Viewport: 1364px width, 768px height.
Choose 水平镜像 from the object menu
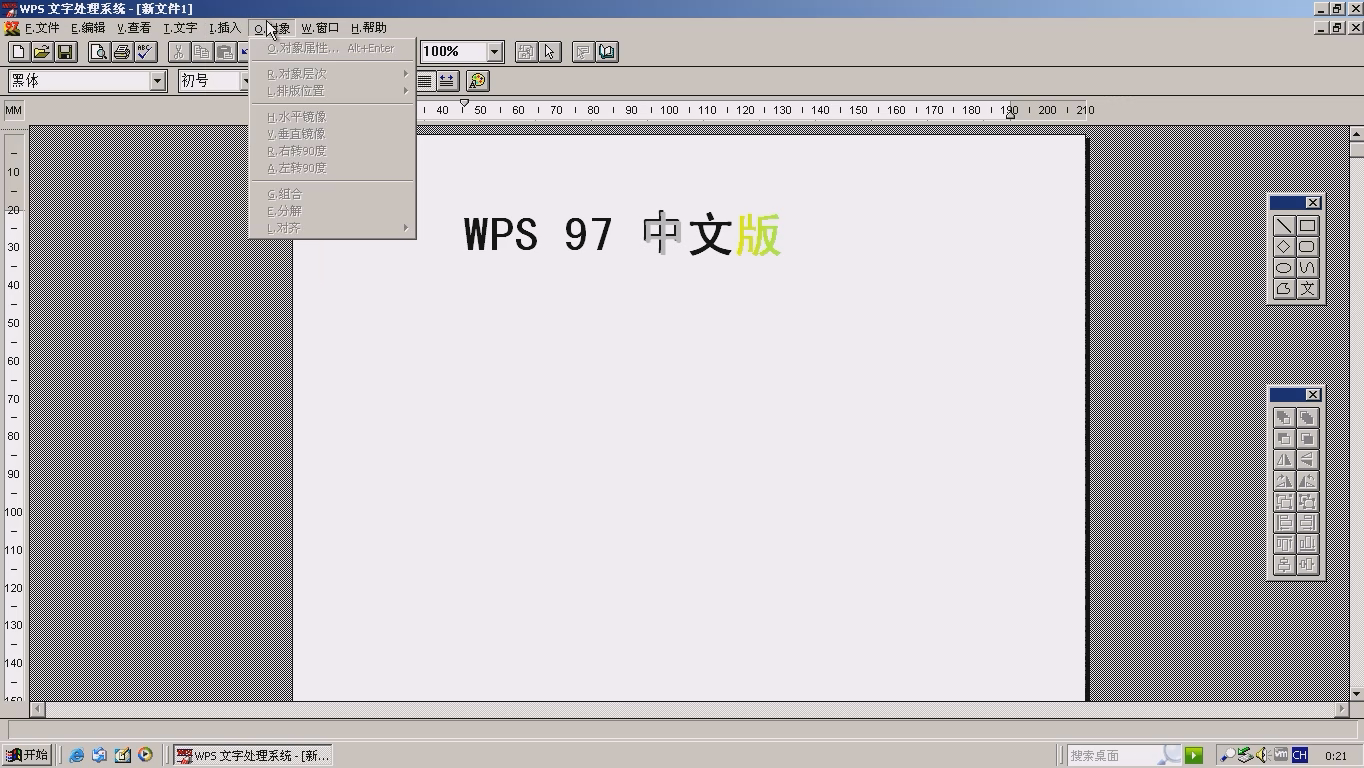tap(333, 117)
